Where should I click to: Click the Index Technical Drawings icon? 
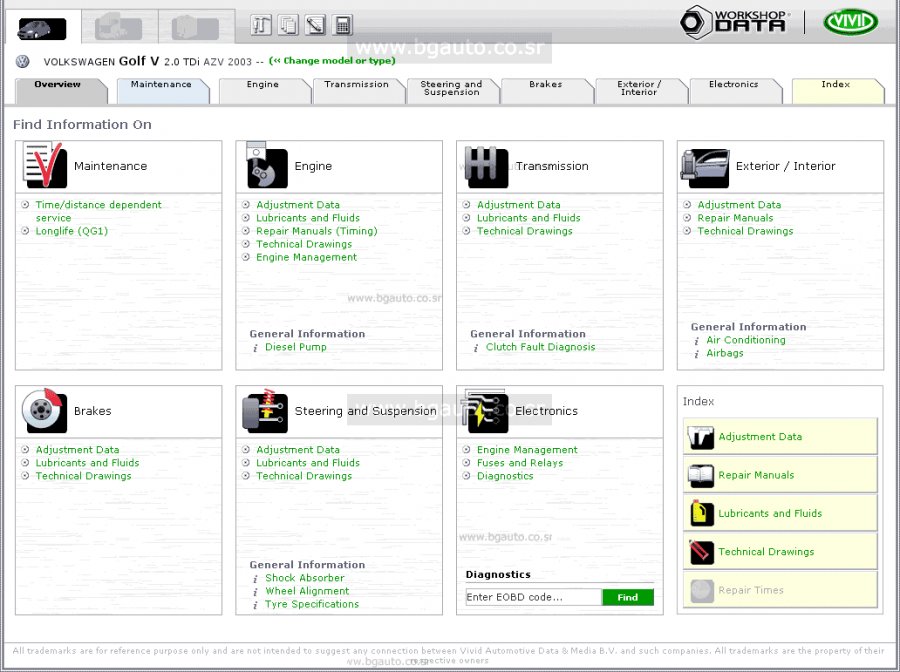point(701,552)
